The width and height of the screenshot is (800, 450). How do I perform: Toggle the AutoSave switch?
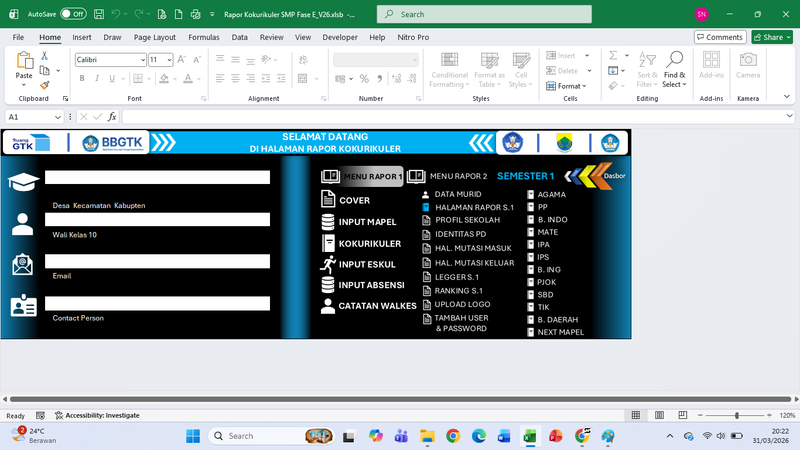tap(72, 14)
